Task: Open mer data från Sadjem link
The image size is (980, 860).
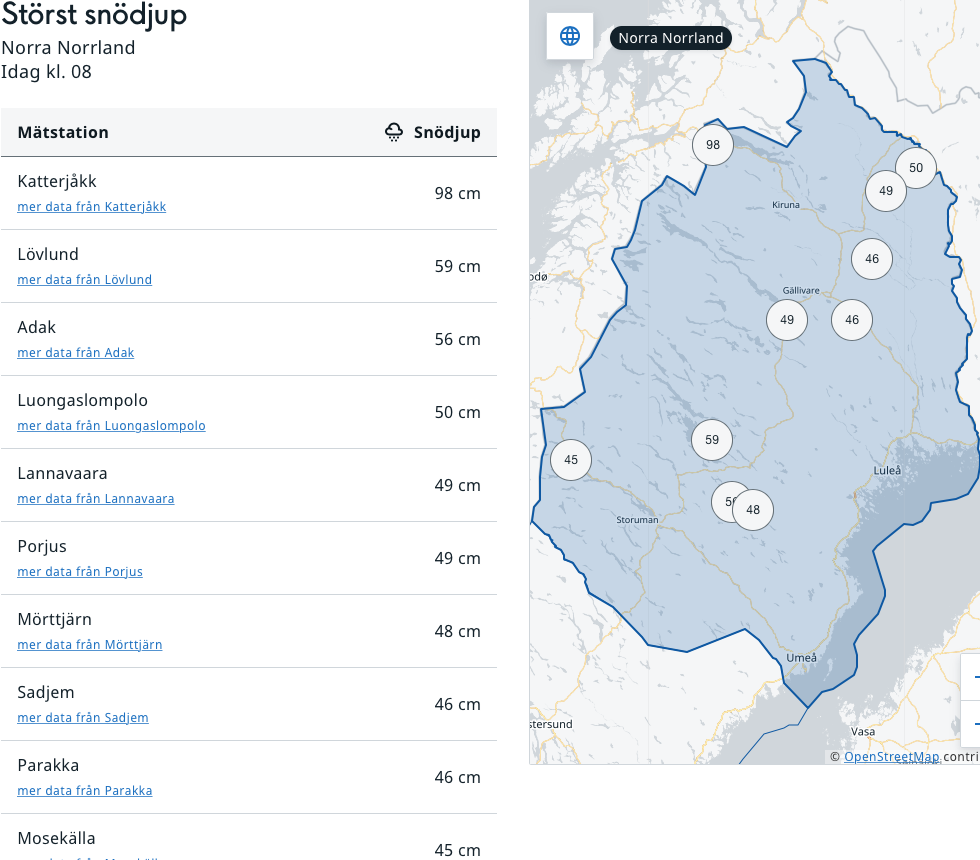Action: pyautogui.click(x=83, y=718)
